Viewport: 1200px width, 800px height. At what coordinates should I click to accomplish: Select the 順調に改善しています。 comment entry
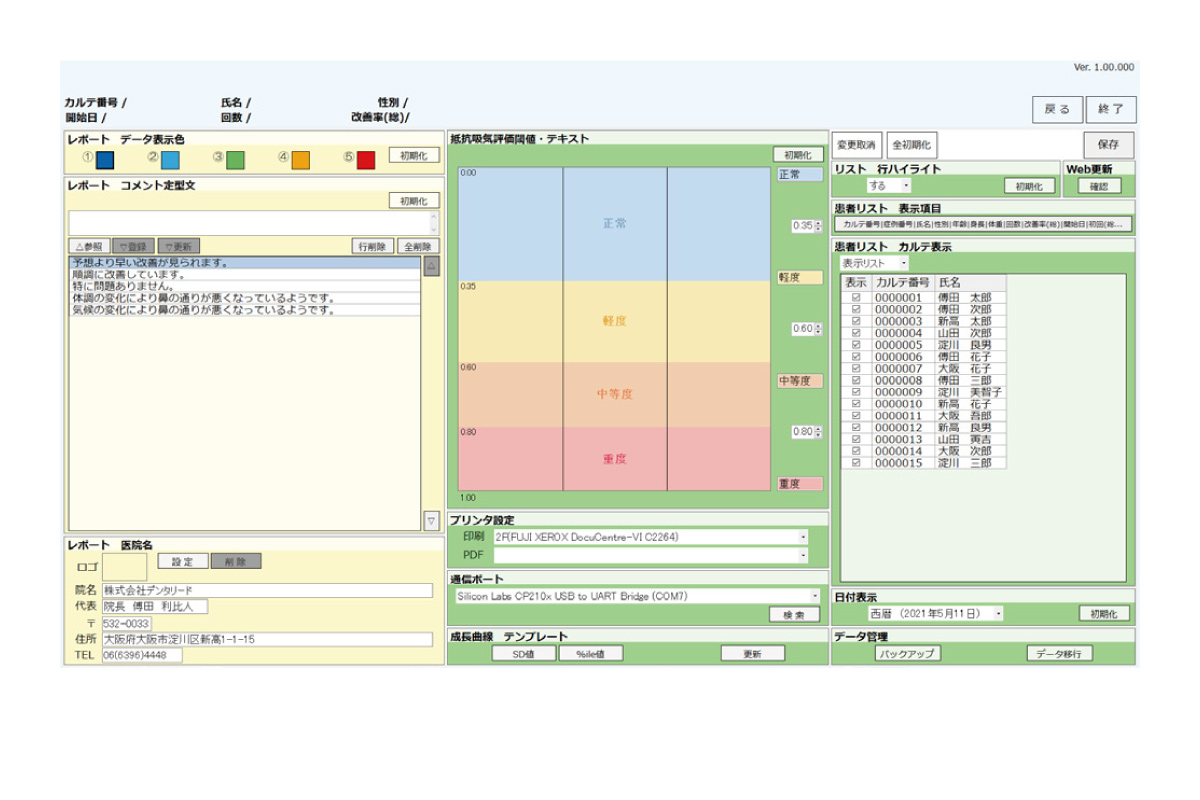244,274
